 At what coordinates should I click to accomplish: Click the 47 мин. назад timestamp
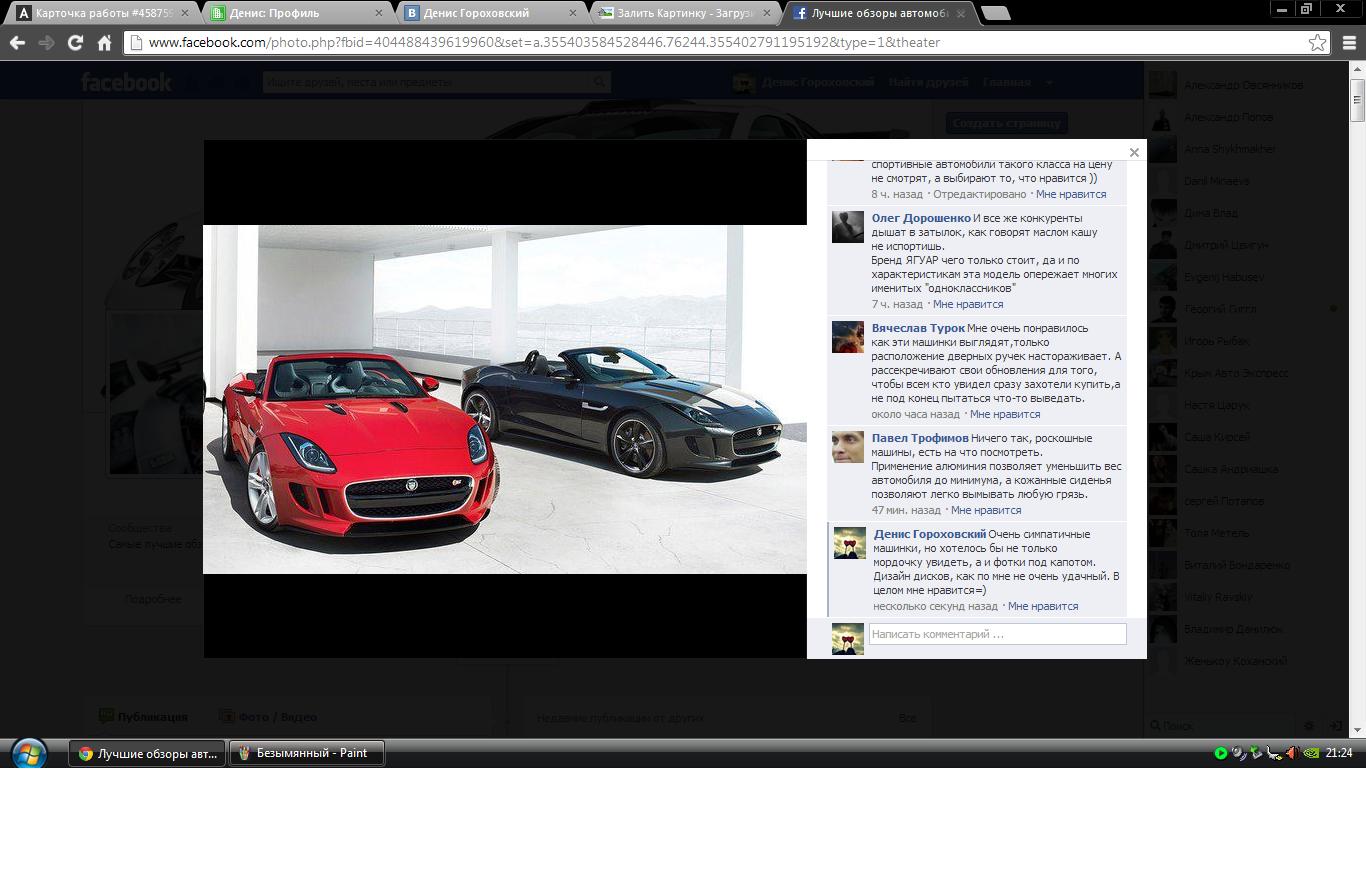[906, 510]
